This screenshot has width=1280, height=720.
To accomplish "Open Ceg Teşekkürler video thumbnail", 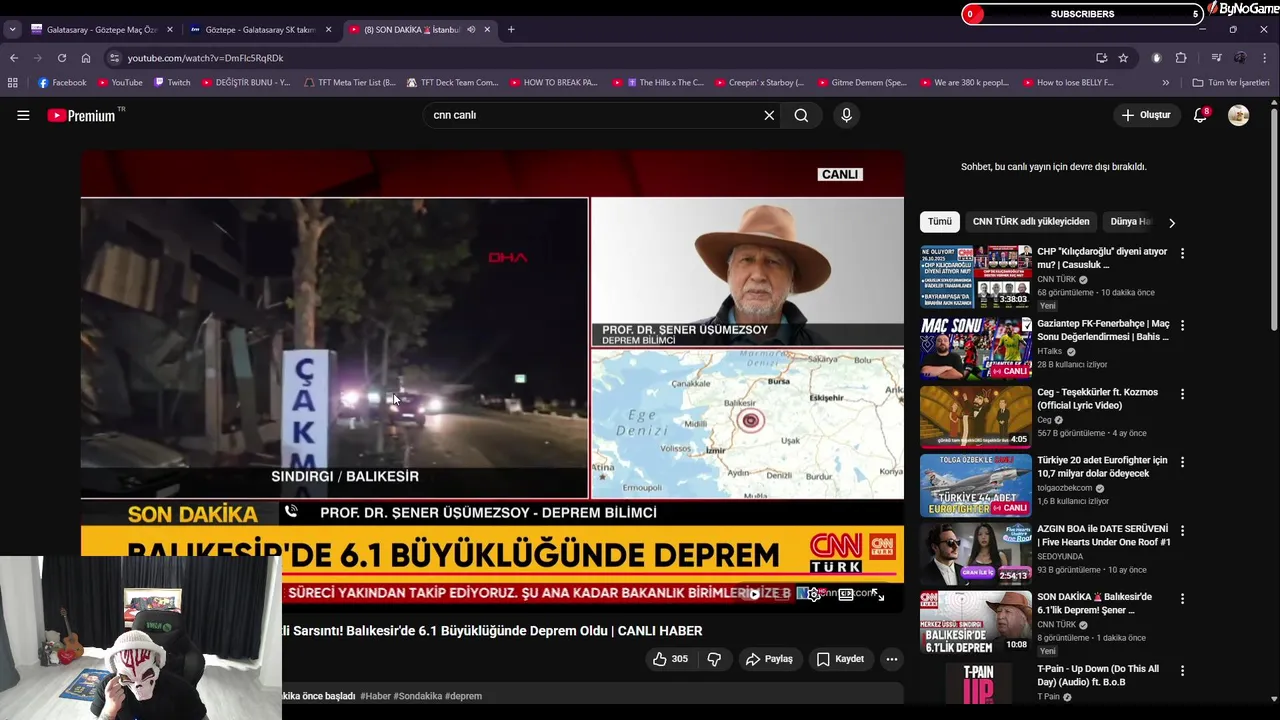I will [976, 417].
